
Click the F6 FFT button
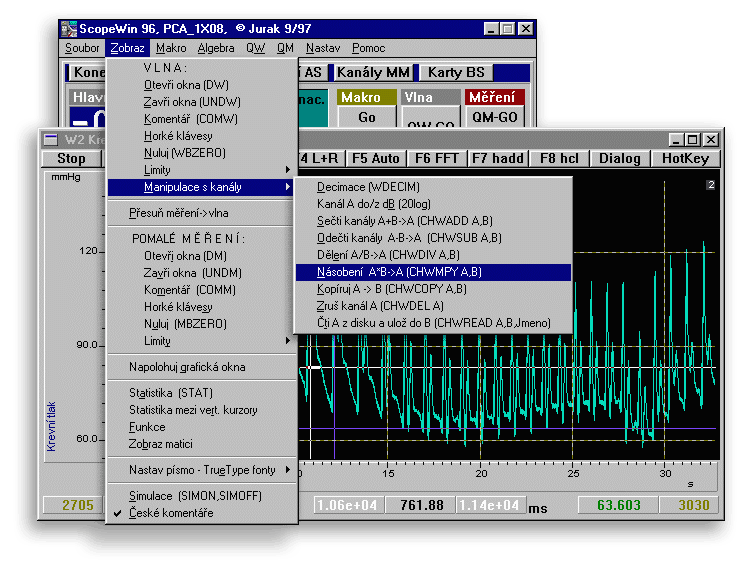(437, 158)
